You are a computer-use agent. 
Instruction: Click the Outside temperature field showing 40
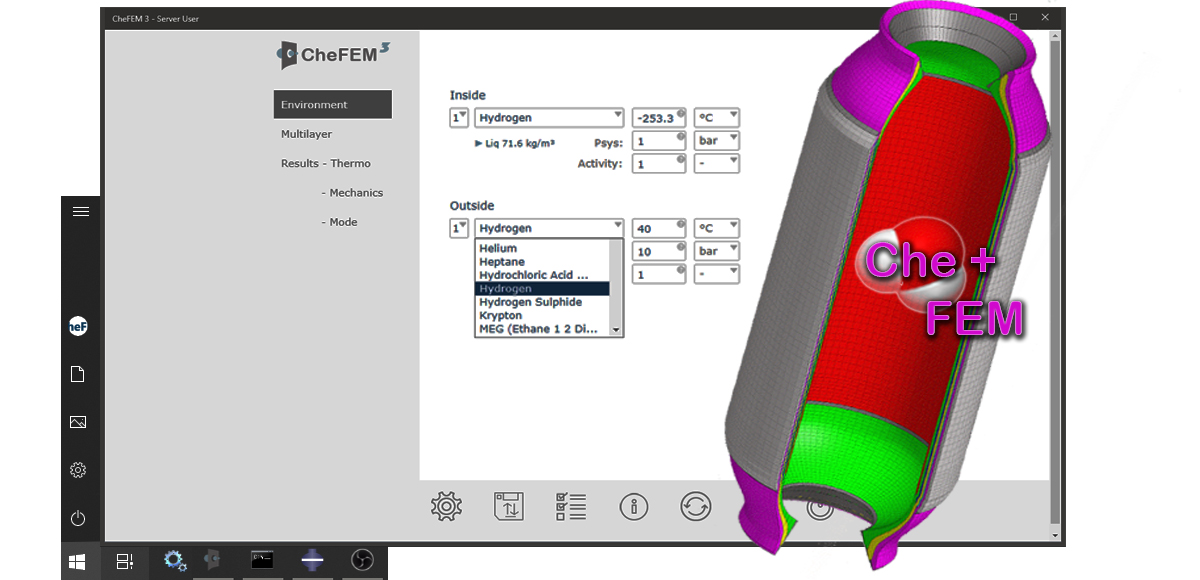tap(659, 229)
